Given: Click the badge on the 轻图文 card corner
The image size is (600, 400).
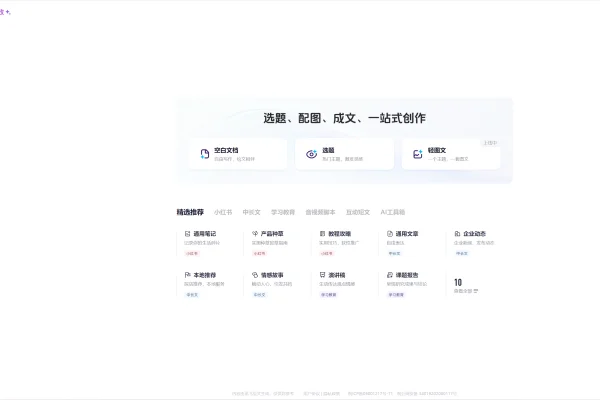Looking at the screenshot, I should tap(490, 143).
